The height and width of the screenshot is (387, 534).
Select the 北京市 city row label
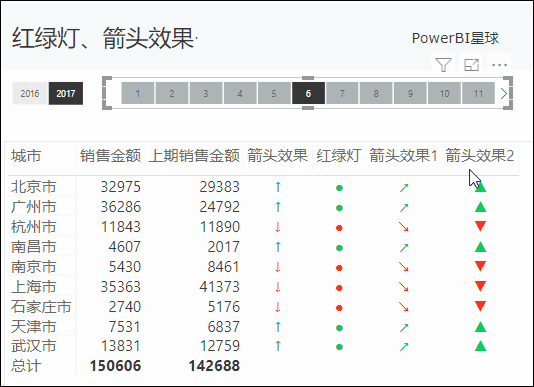(x=33, y=187)
